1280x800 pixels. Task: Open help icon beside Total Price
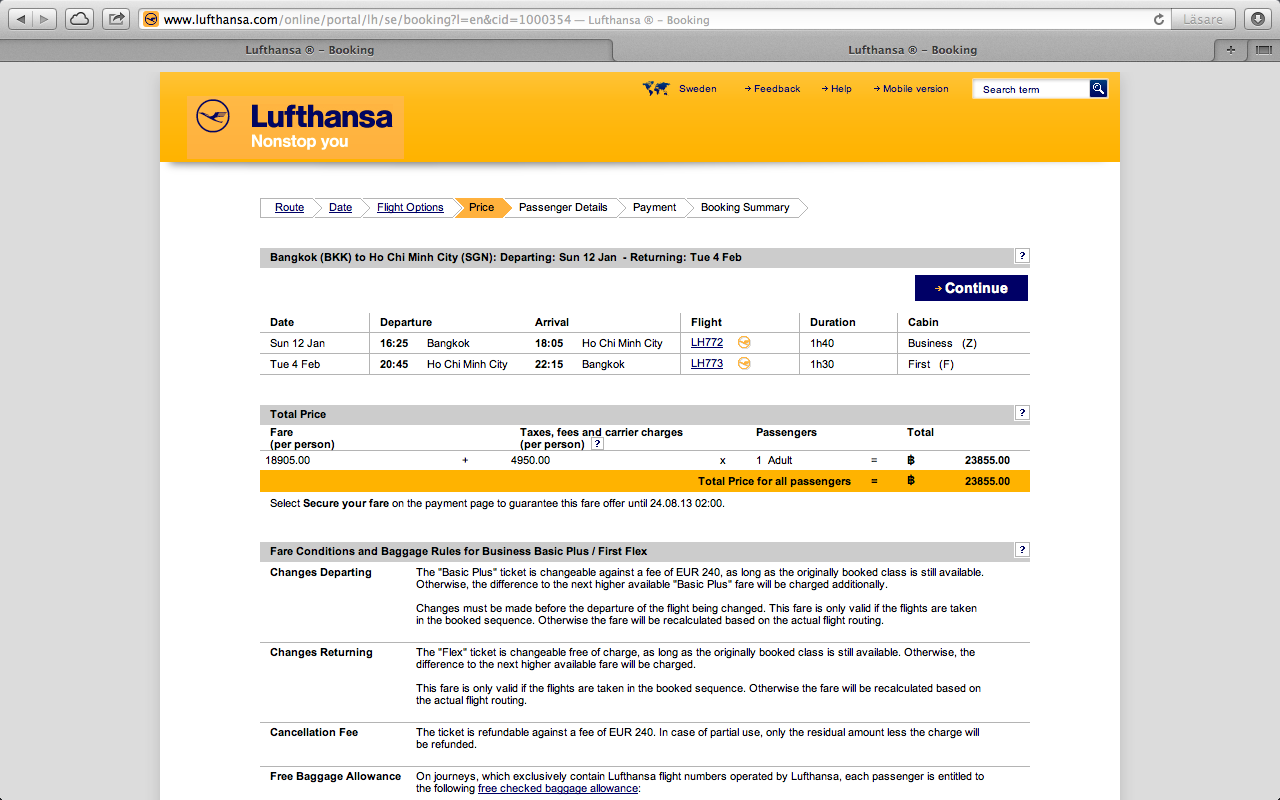click(1022, 413)
